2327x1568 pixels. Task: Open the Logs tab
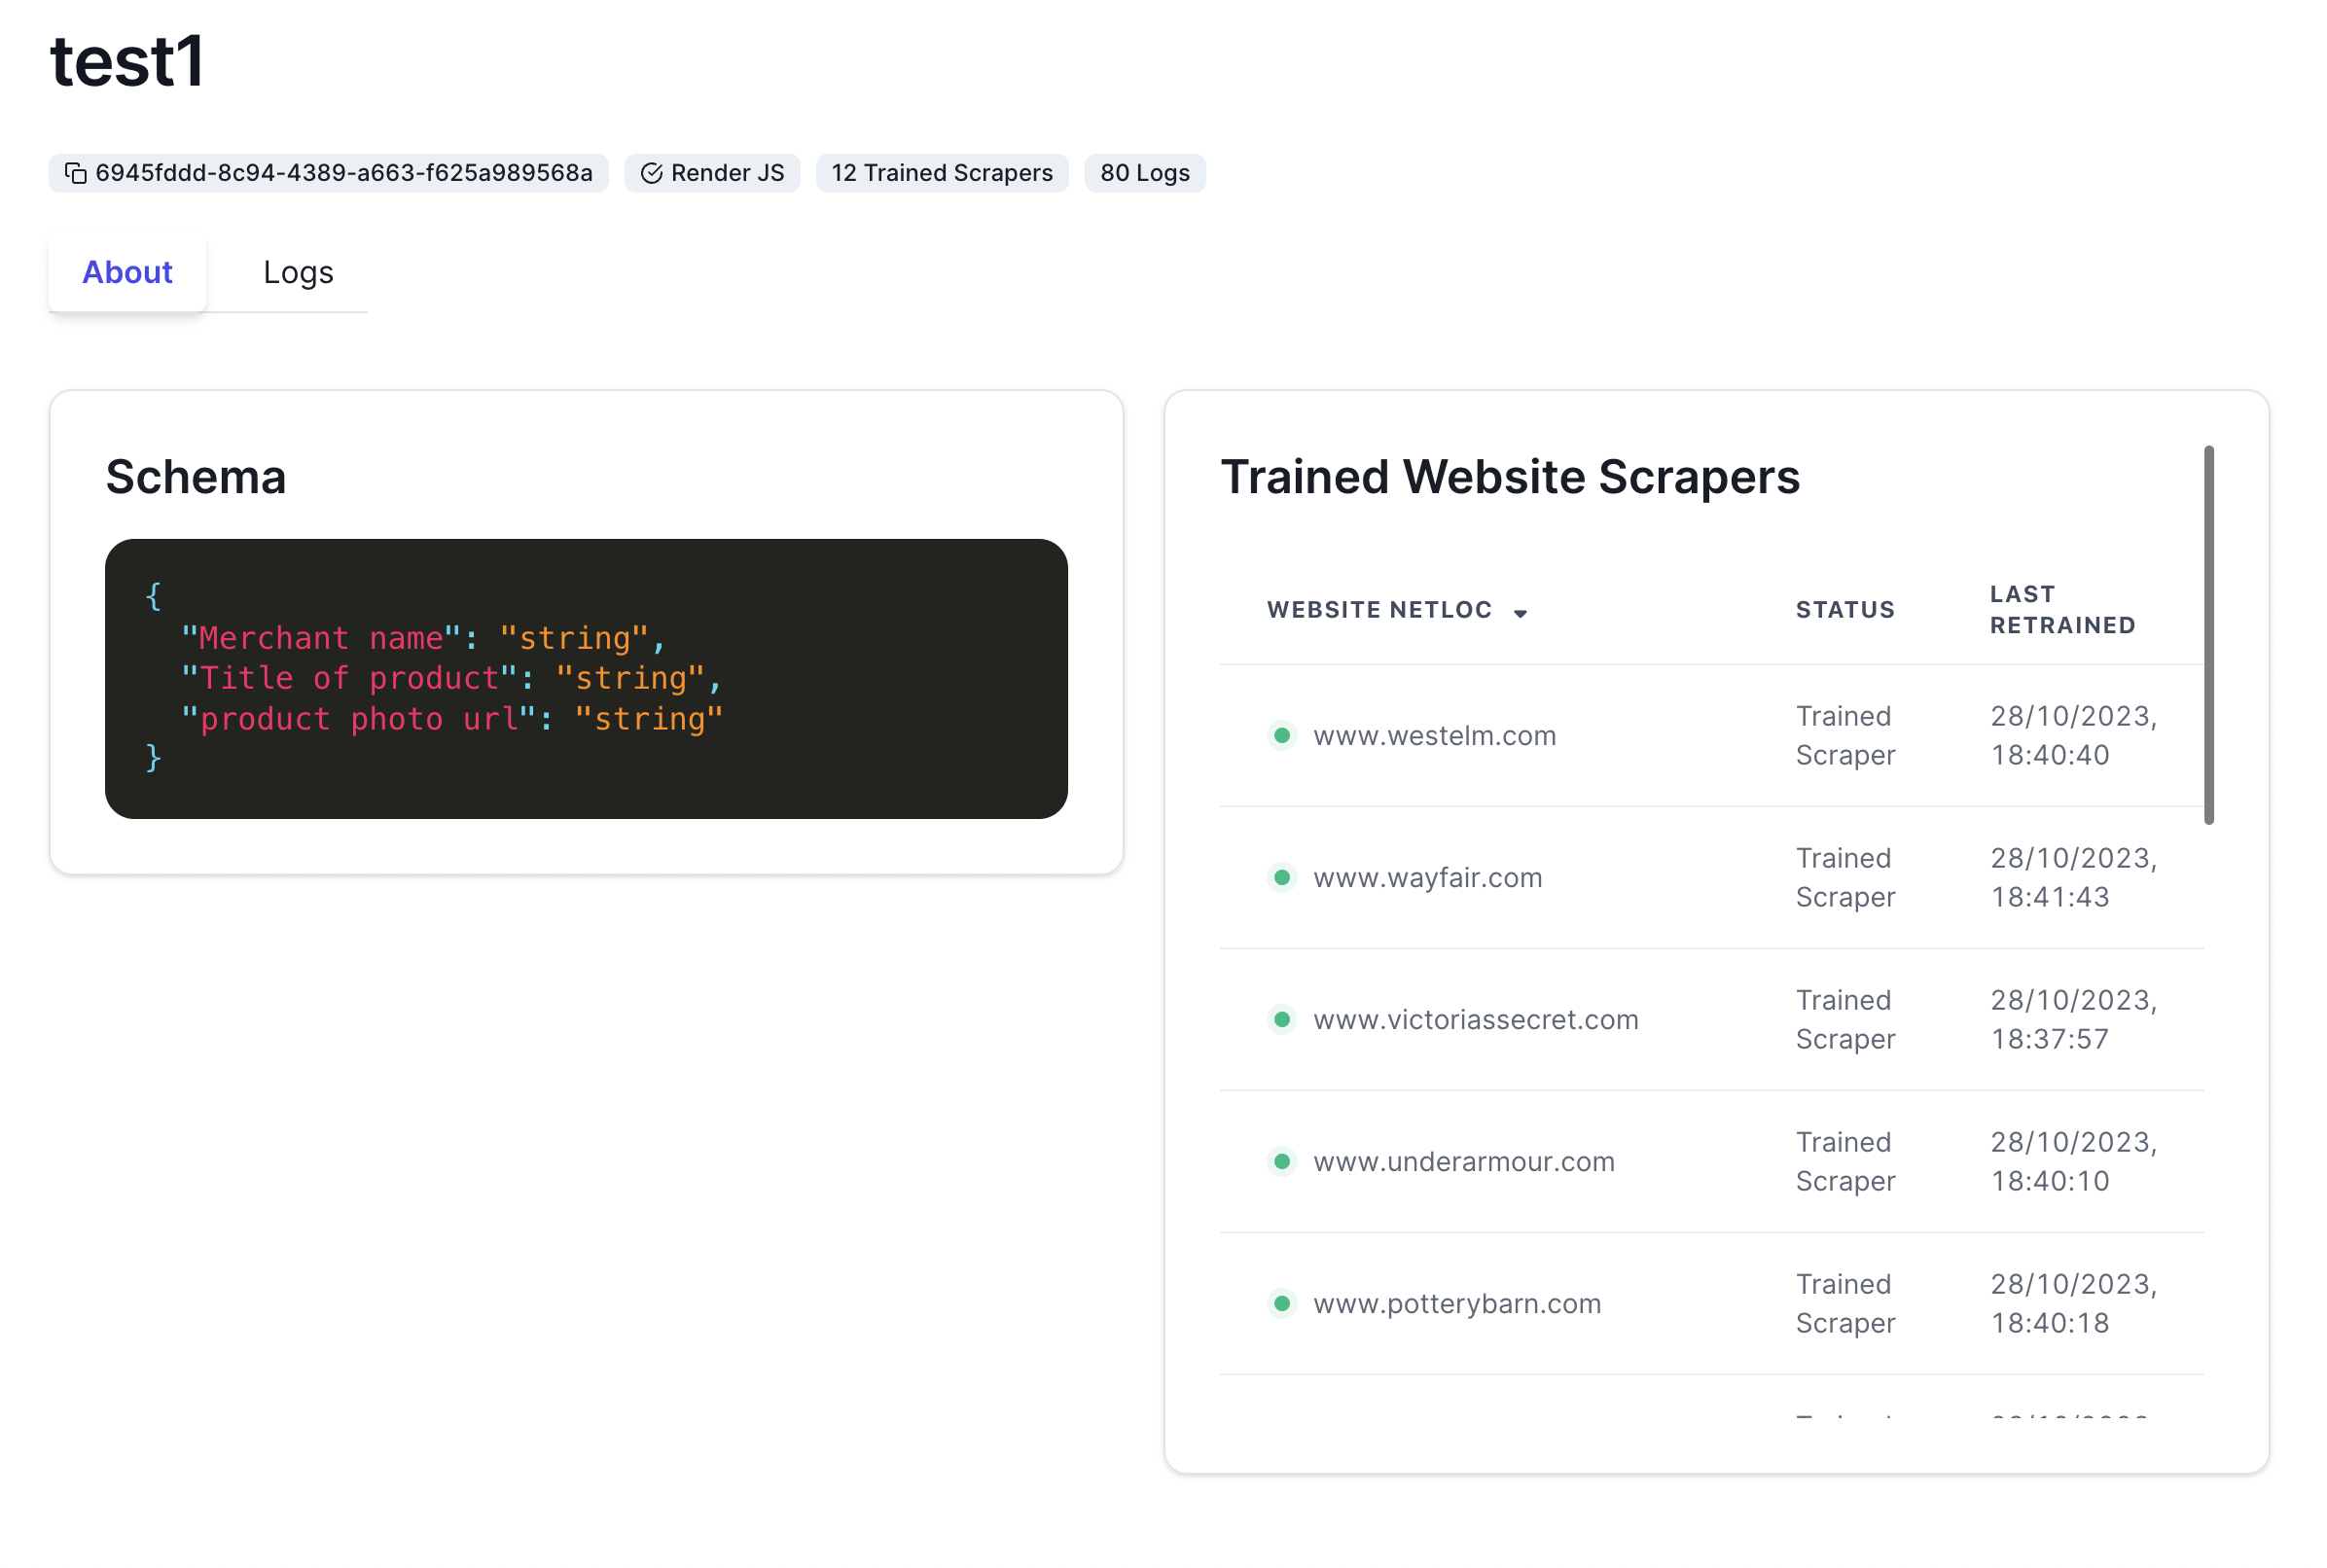pyautogui.click(x=298, y=272)
